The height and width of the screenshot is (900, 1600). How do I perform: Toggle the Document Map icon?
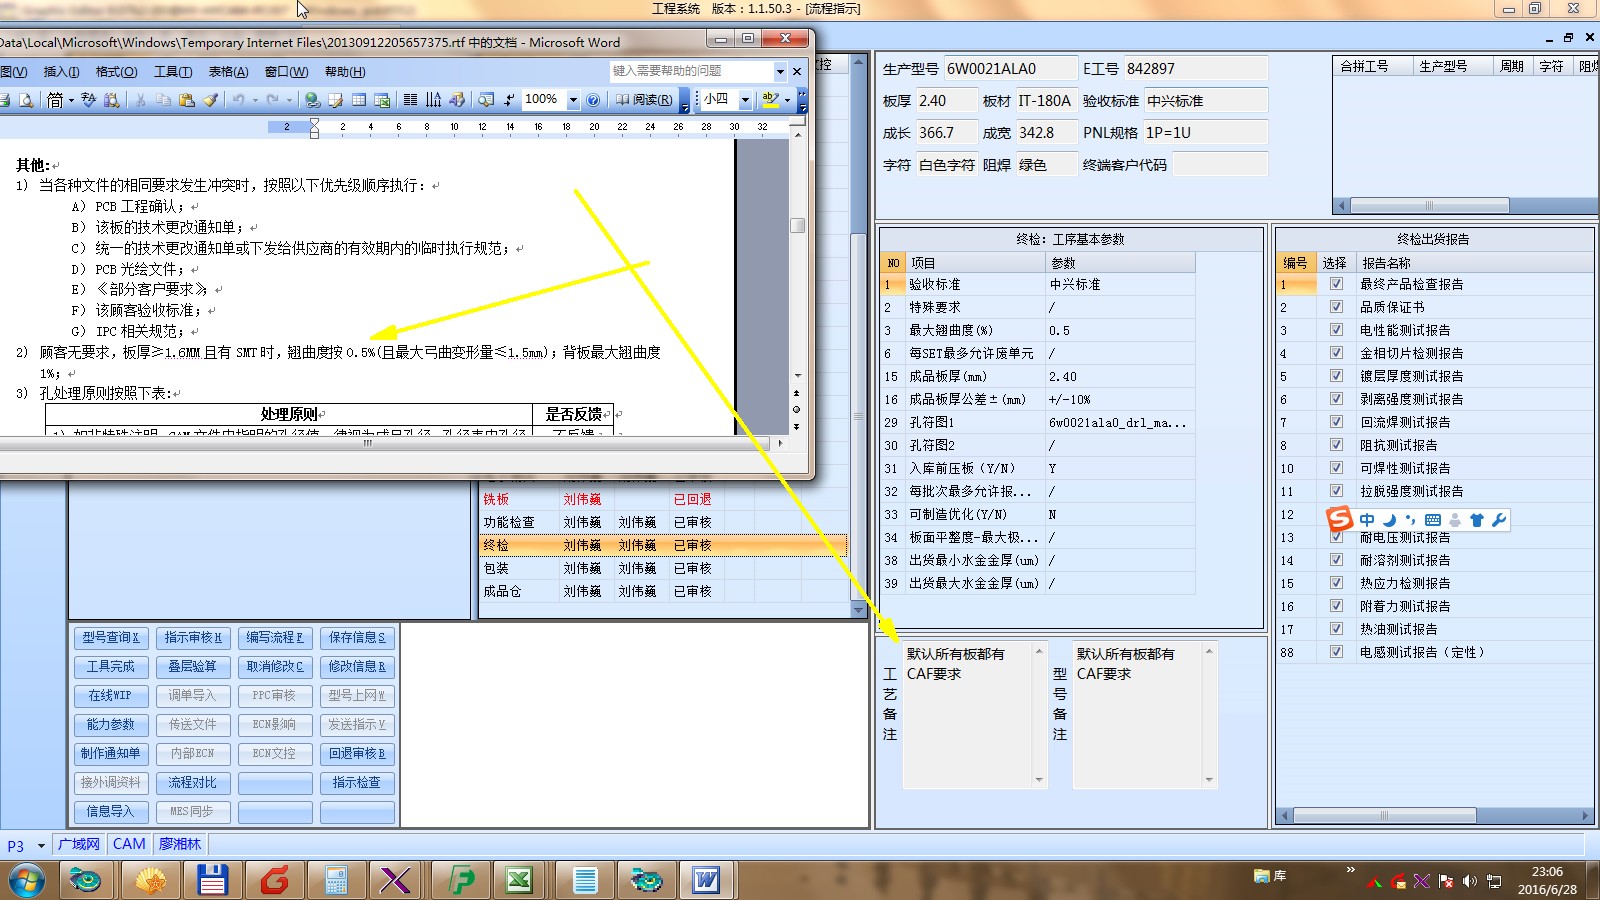tap(486, 100)
